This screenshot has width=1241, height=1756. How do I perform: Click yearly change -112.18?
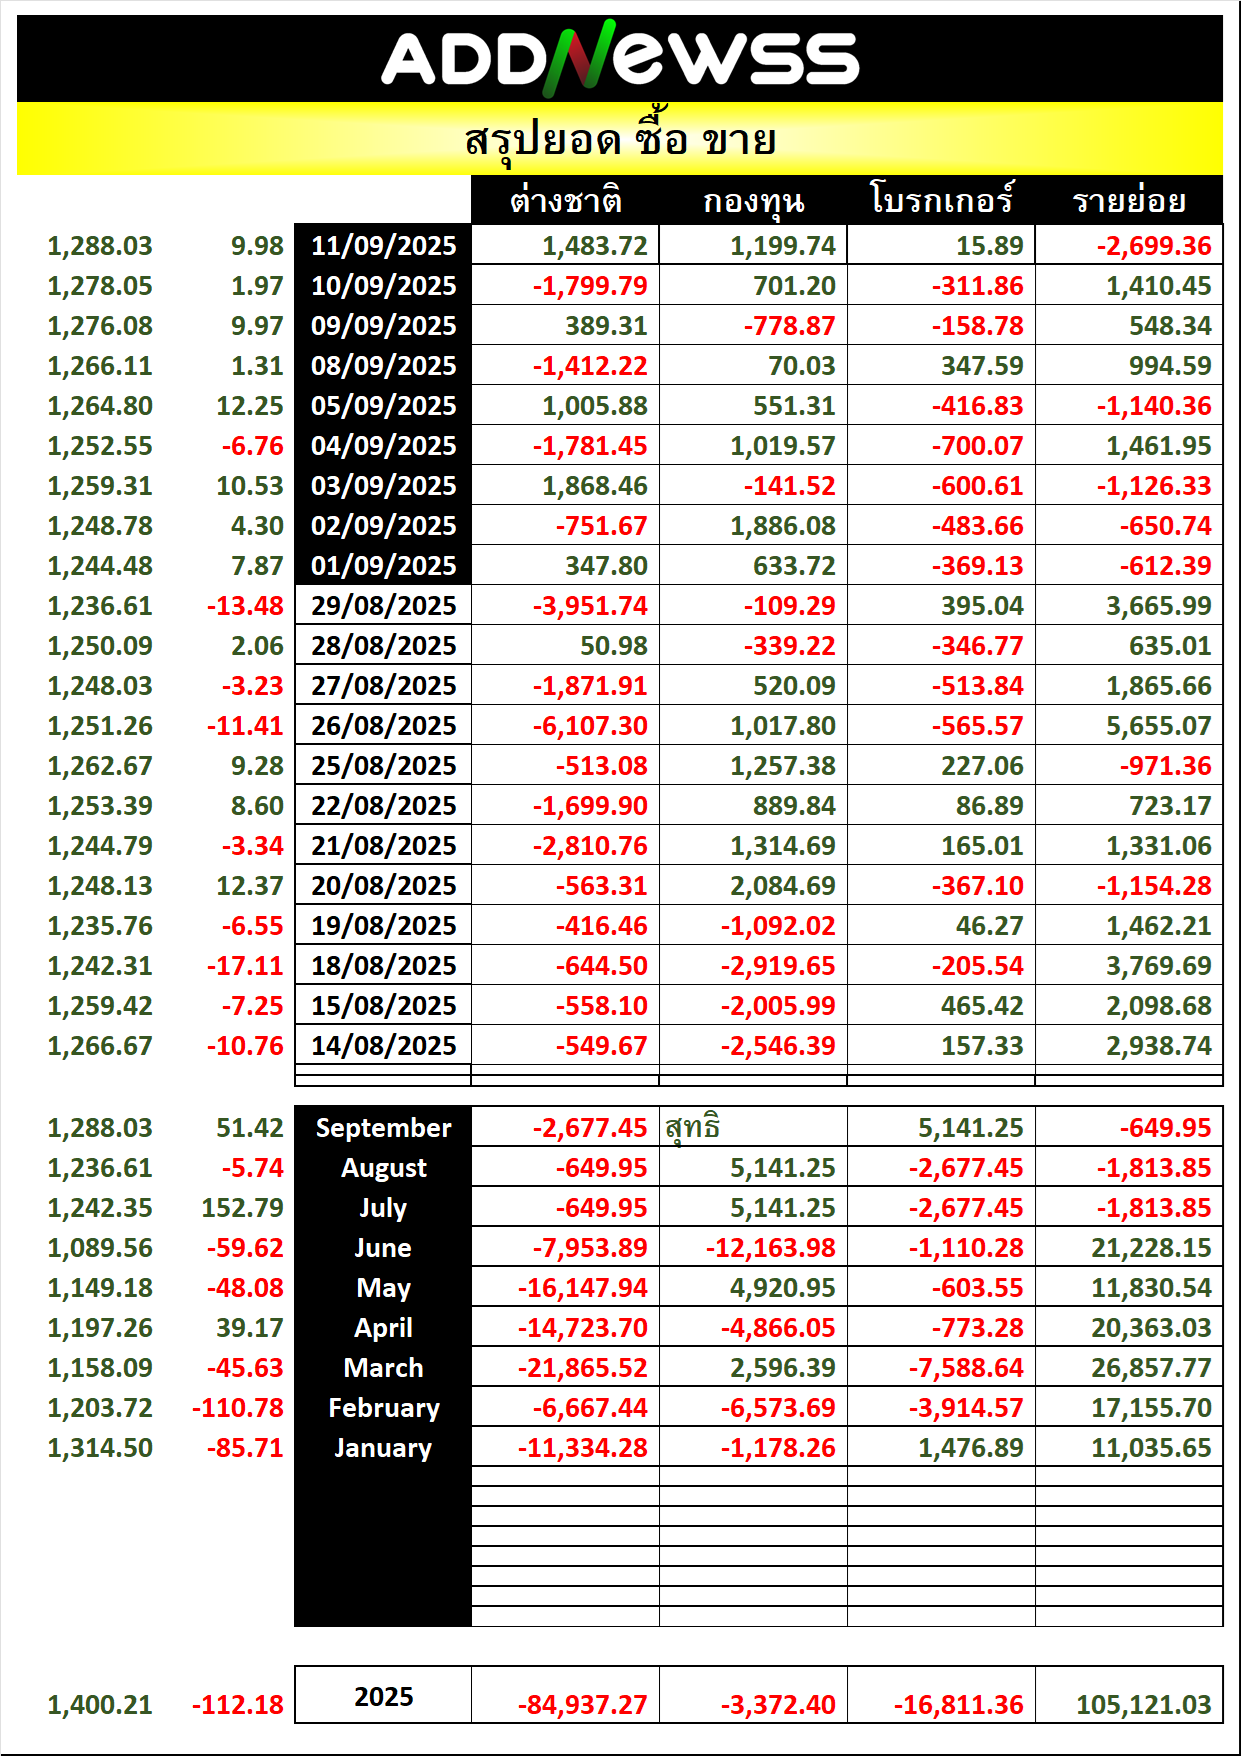238,1704
